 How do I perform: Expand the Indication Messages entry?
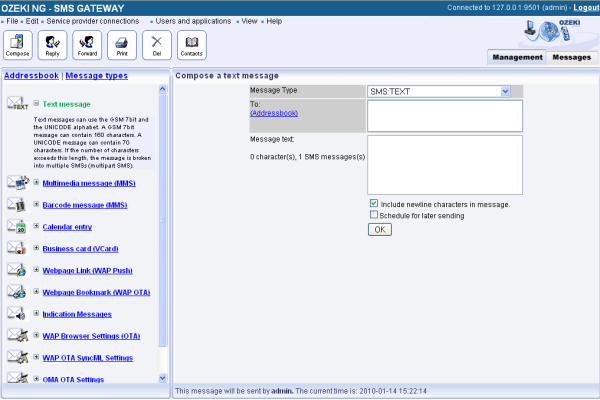pyautogui.click(x=36, y=313)
